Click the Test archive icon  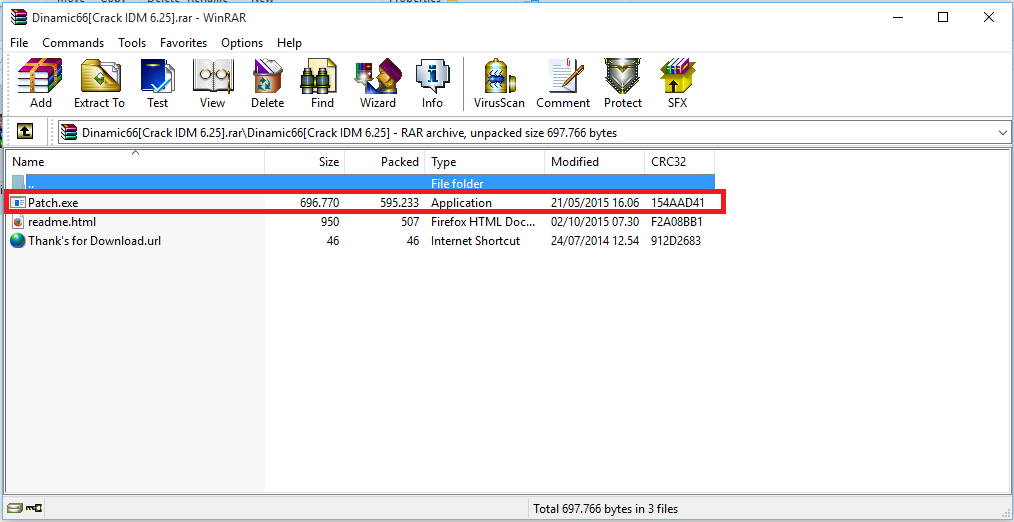click(157, 83)
